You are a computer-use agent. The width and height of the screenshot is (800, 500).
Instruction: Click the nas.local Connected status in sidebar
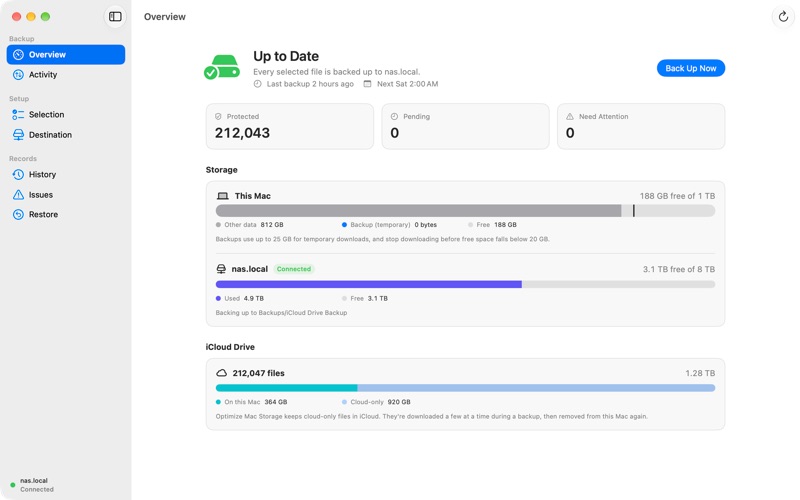pyautogui.click(x=37, y=485)
